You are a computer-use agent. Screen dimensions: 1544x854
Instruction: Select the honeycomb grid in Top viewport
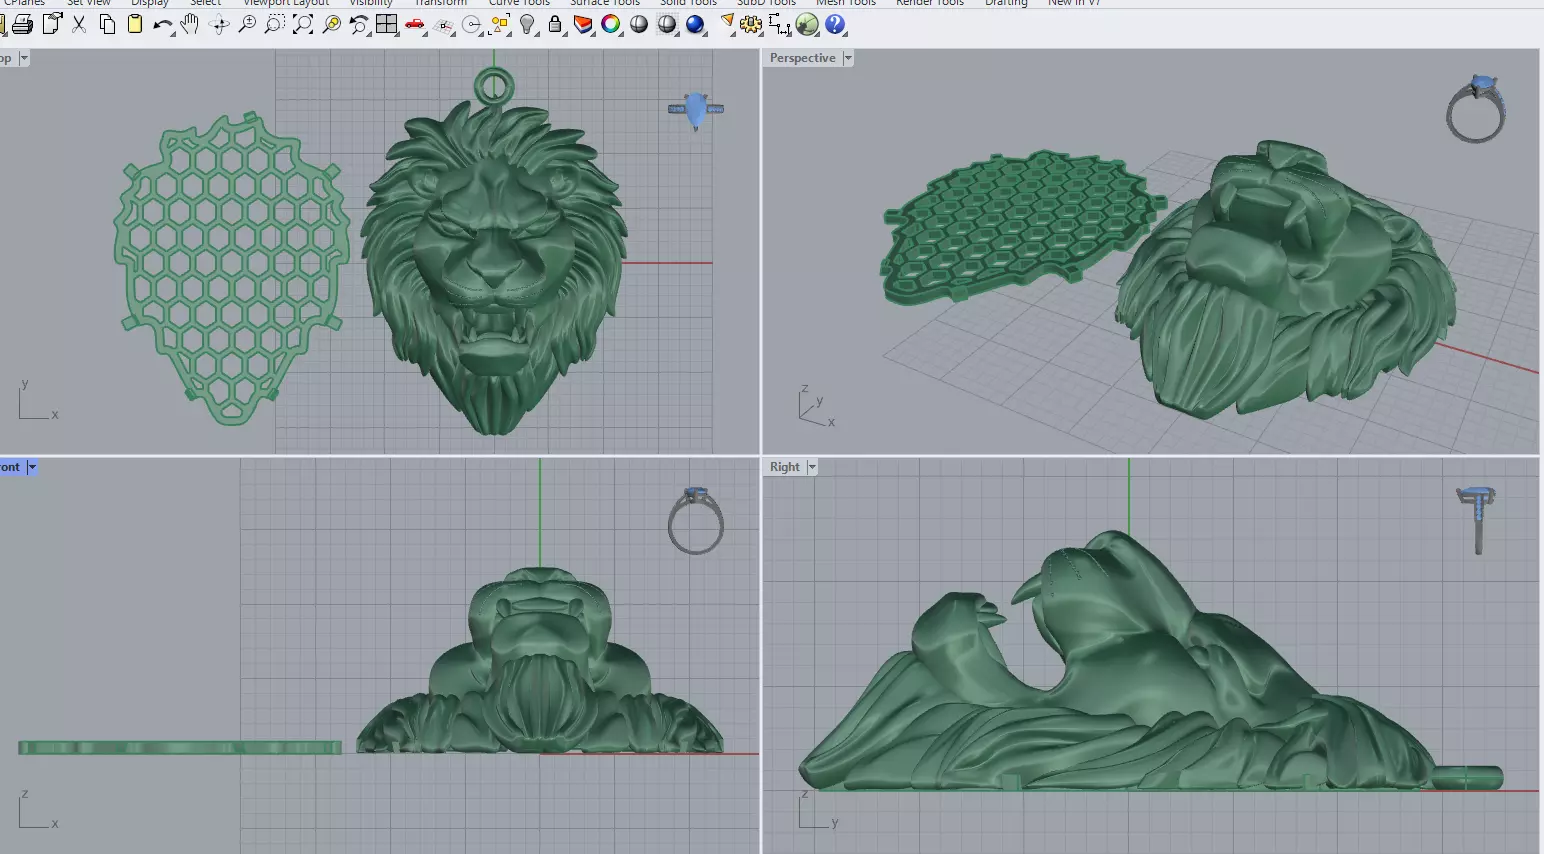click(232, 268)
